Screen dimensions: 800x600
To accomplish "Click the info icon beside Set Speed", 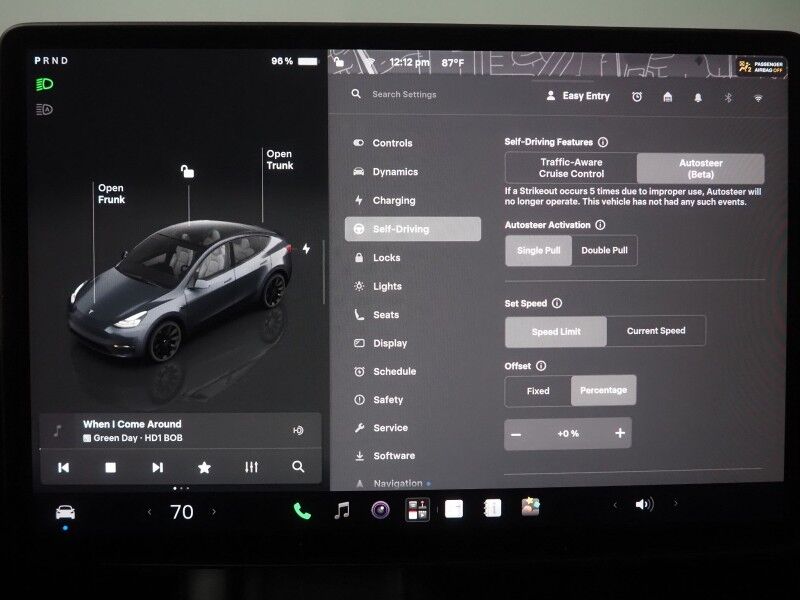I will tap(557, 303).
